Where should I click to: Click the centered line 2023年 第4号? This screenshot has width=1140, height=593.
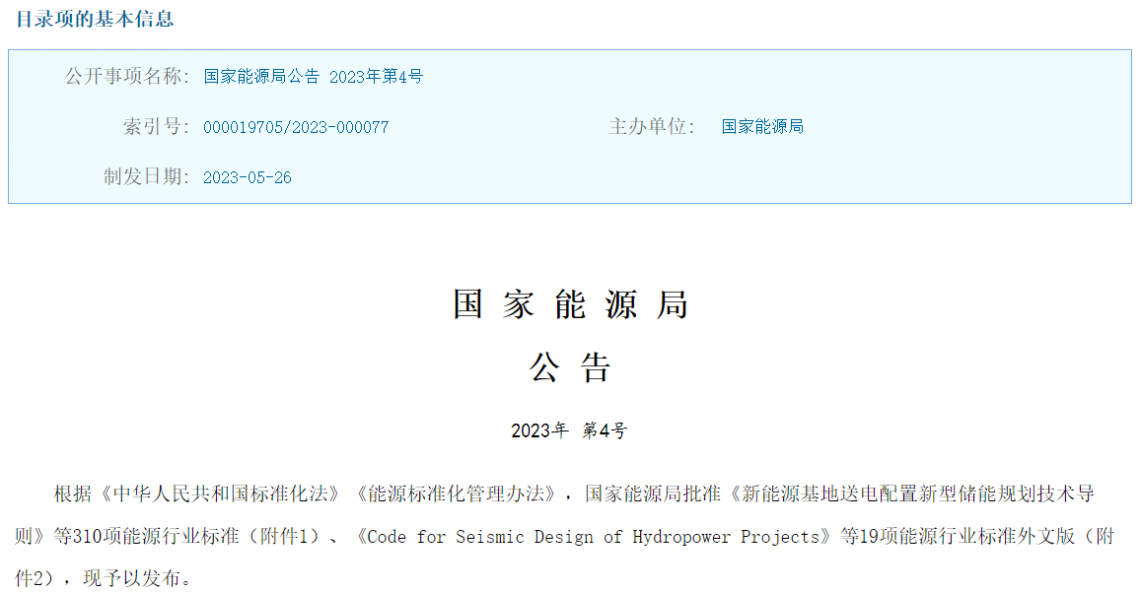point(569,430)
